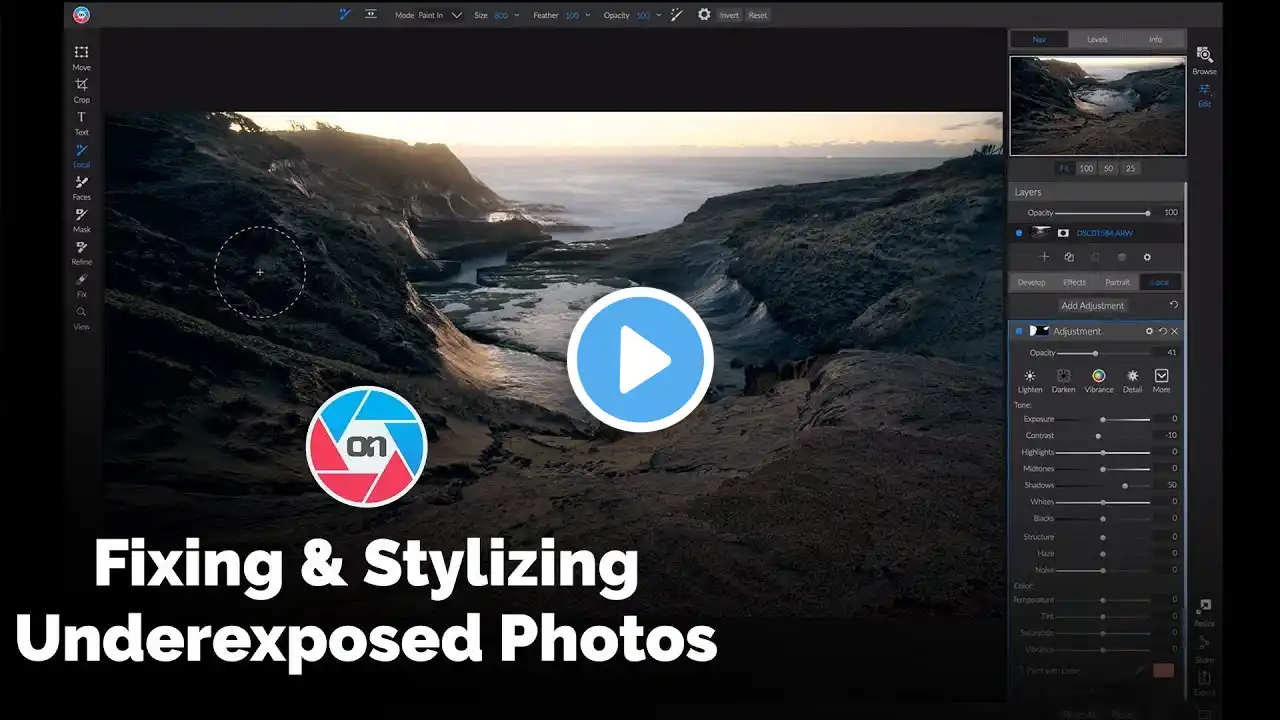The image size is (1280, 720).
Task: Choose the Faces tool in left toolbar
Action: coord(81,186)
